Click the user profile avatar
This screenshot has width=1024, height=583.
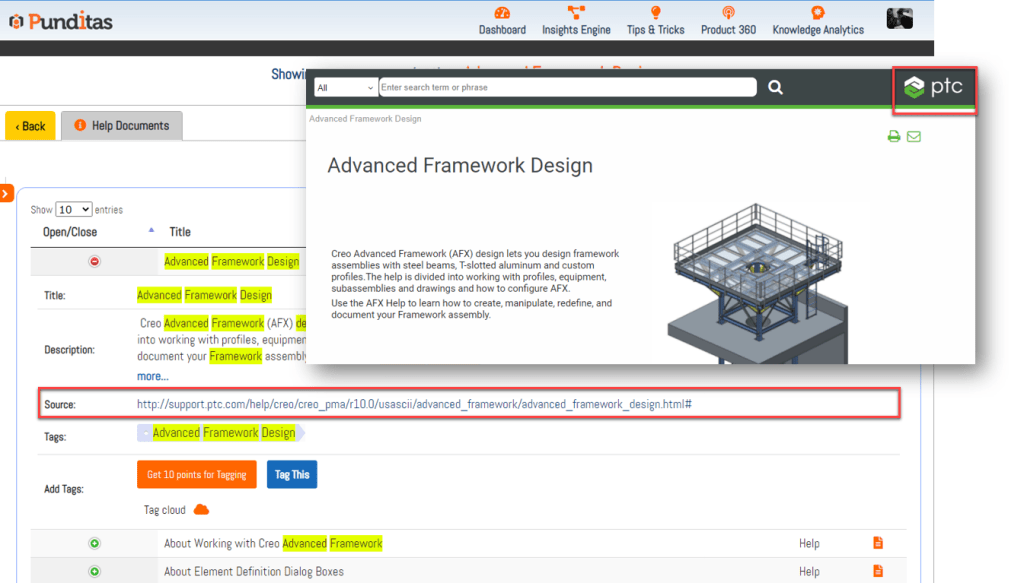[899, 18]
